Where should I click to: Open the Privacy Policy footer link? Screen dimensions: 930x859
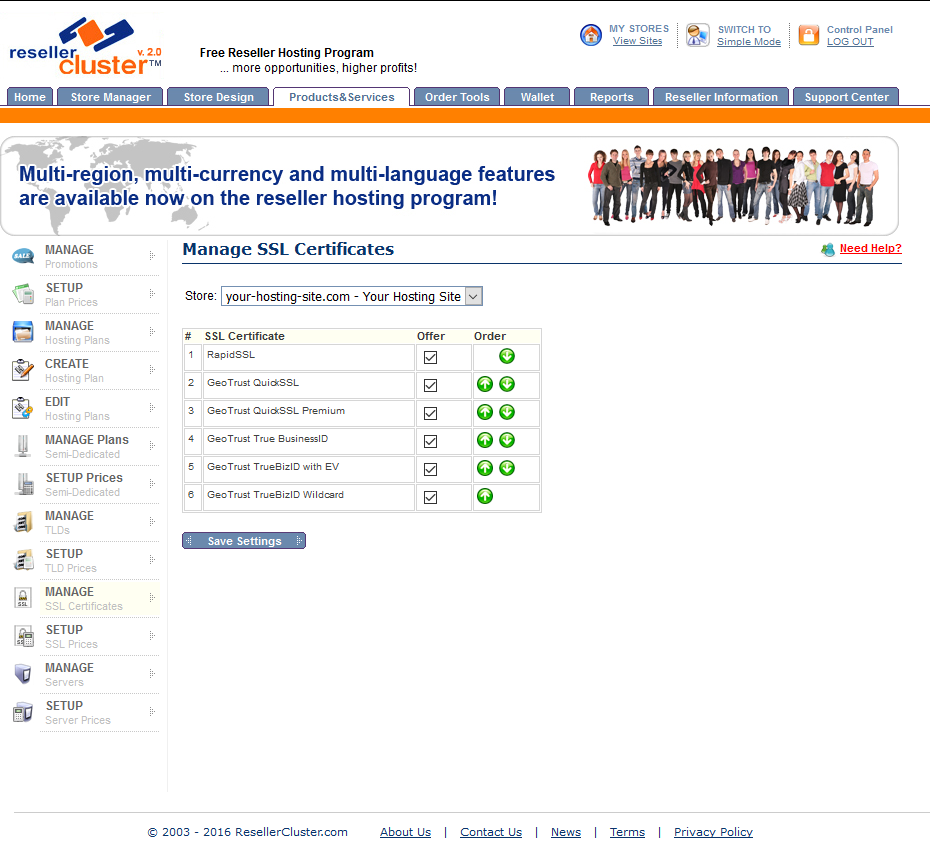713,832
